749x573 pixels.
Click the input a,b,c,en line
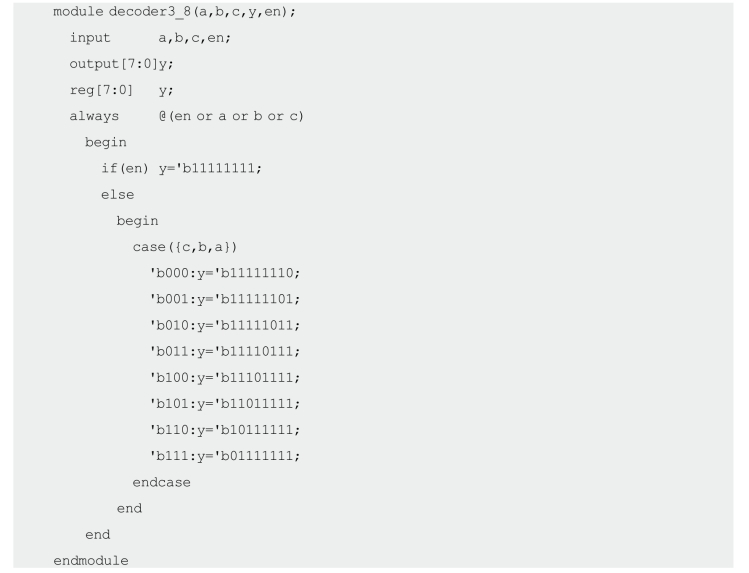150,38
